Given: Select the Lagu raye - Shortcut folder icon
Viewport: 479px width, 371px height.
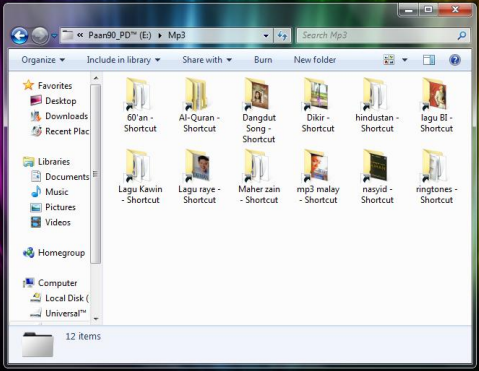Looking at the screenshot, I should pos(197,166).
